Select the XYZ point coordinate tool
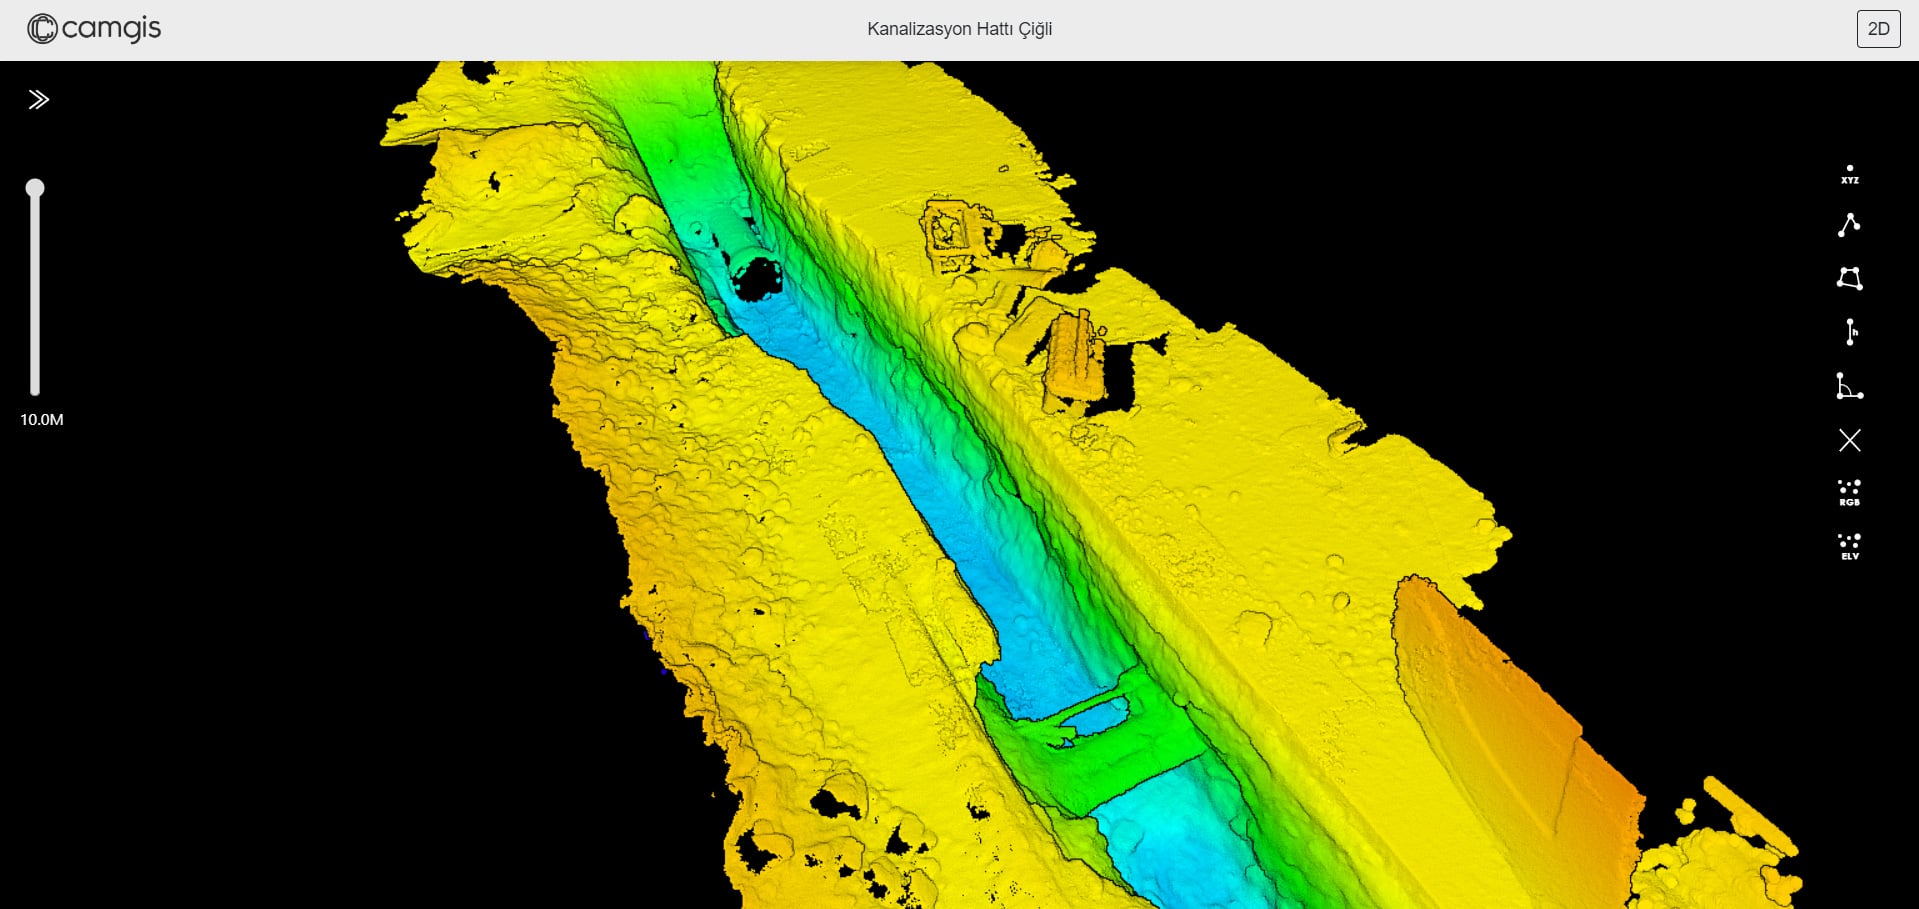 click(1849, 174)
